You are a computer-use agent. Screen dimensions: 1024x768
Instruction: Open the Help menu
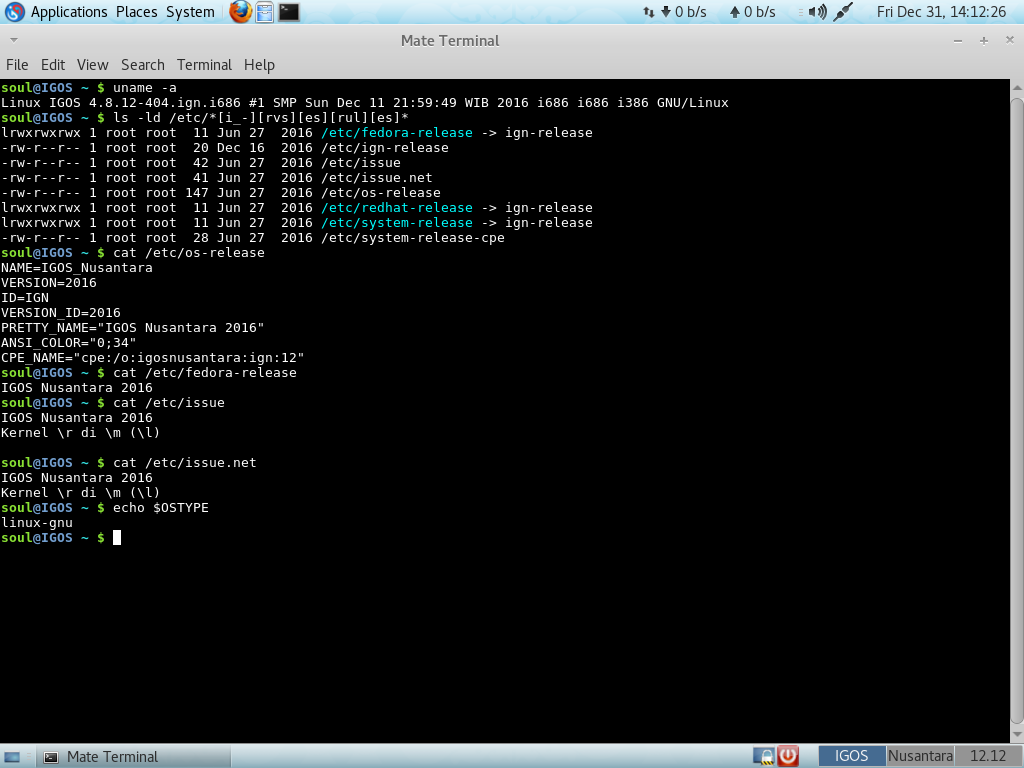(259, 65)
